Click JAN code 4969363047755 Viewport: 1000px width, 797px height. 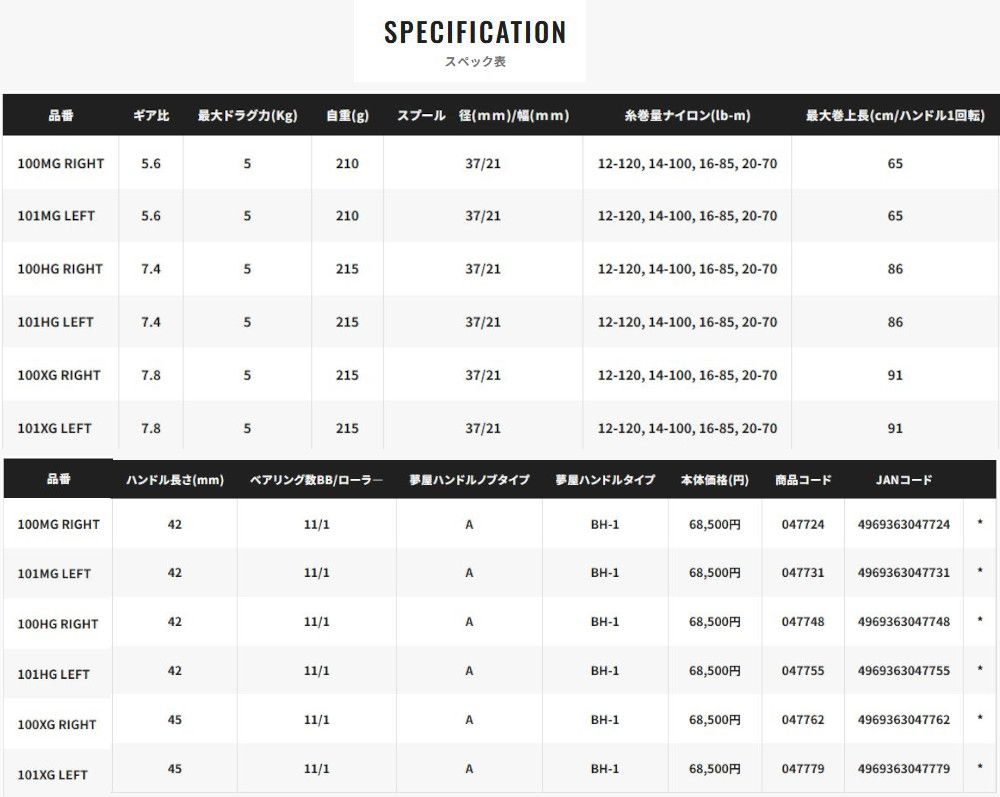pos(903,671)
